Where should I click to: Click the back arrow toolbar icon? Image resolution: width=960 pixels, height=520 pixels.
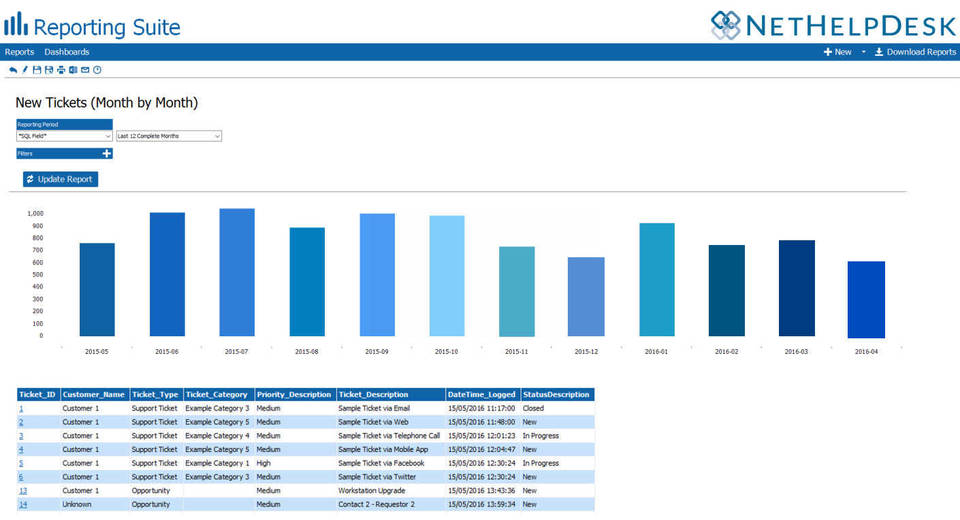click(x=13, y=70)
